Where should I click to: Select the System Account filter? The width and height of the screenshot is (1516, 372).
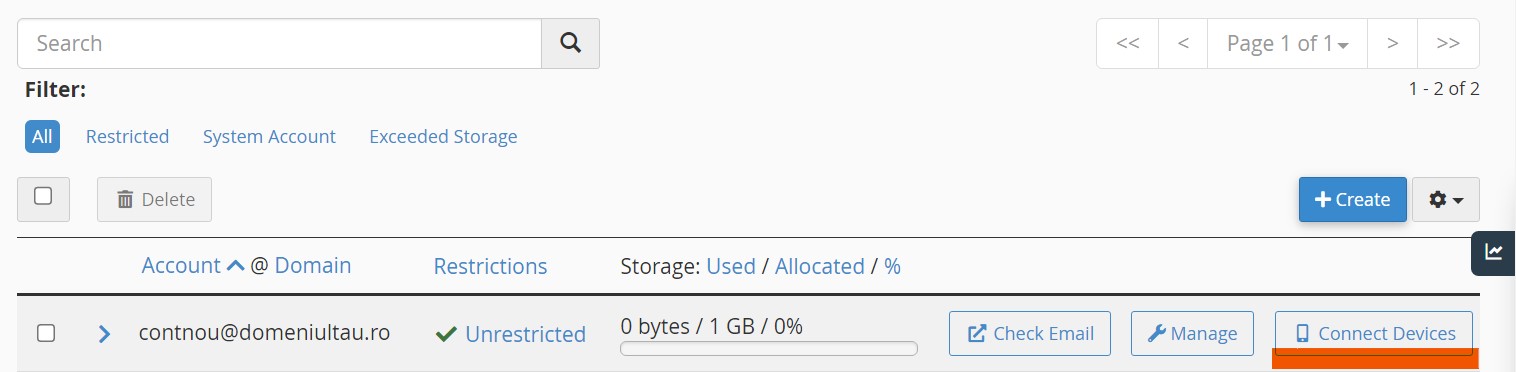(269, 136)
